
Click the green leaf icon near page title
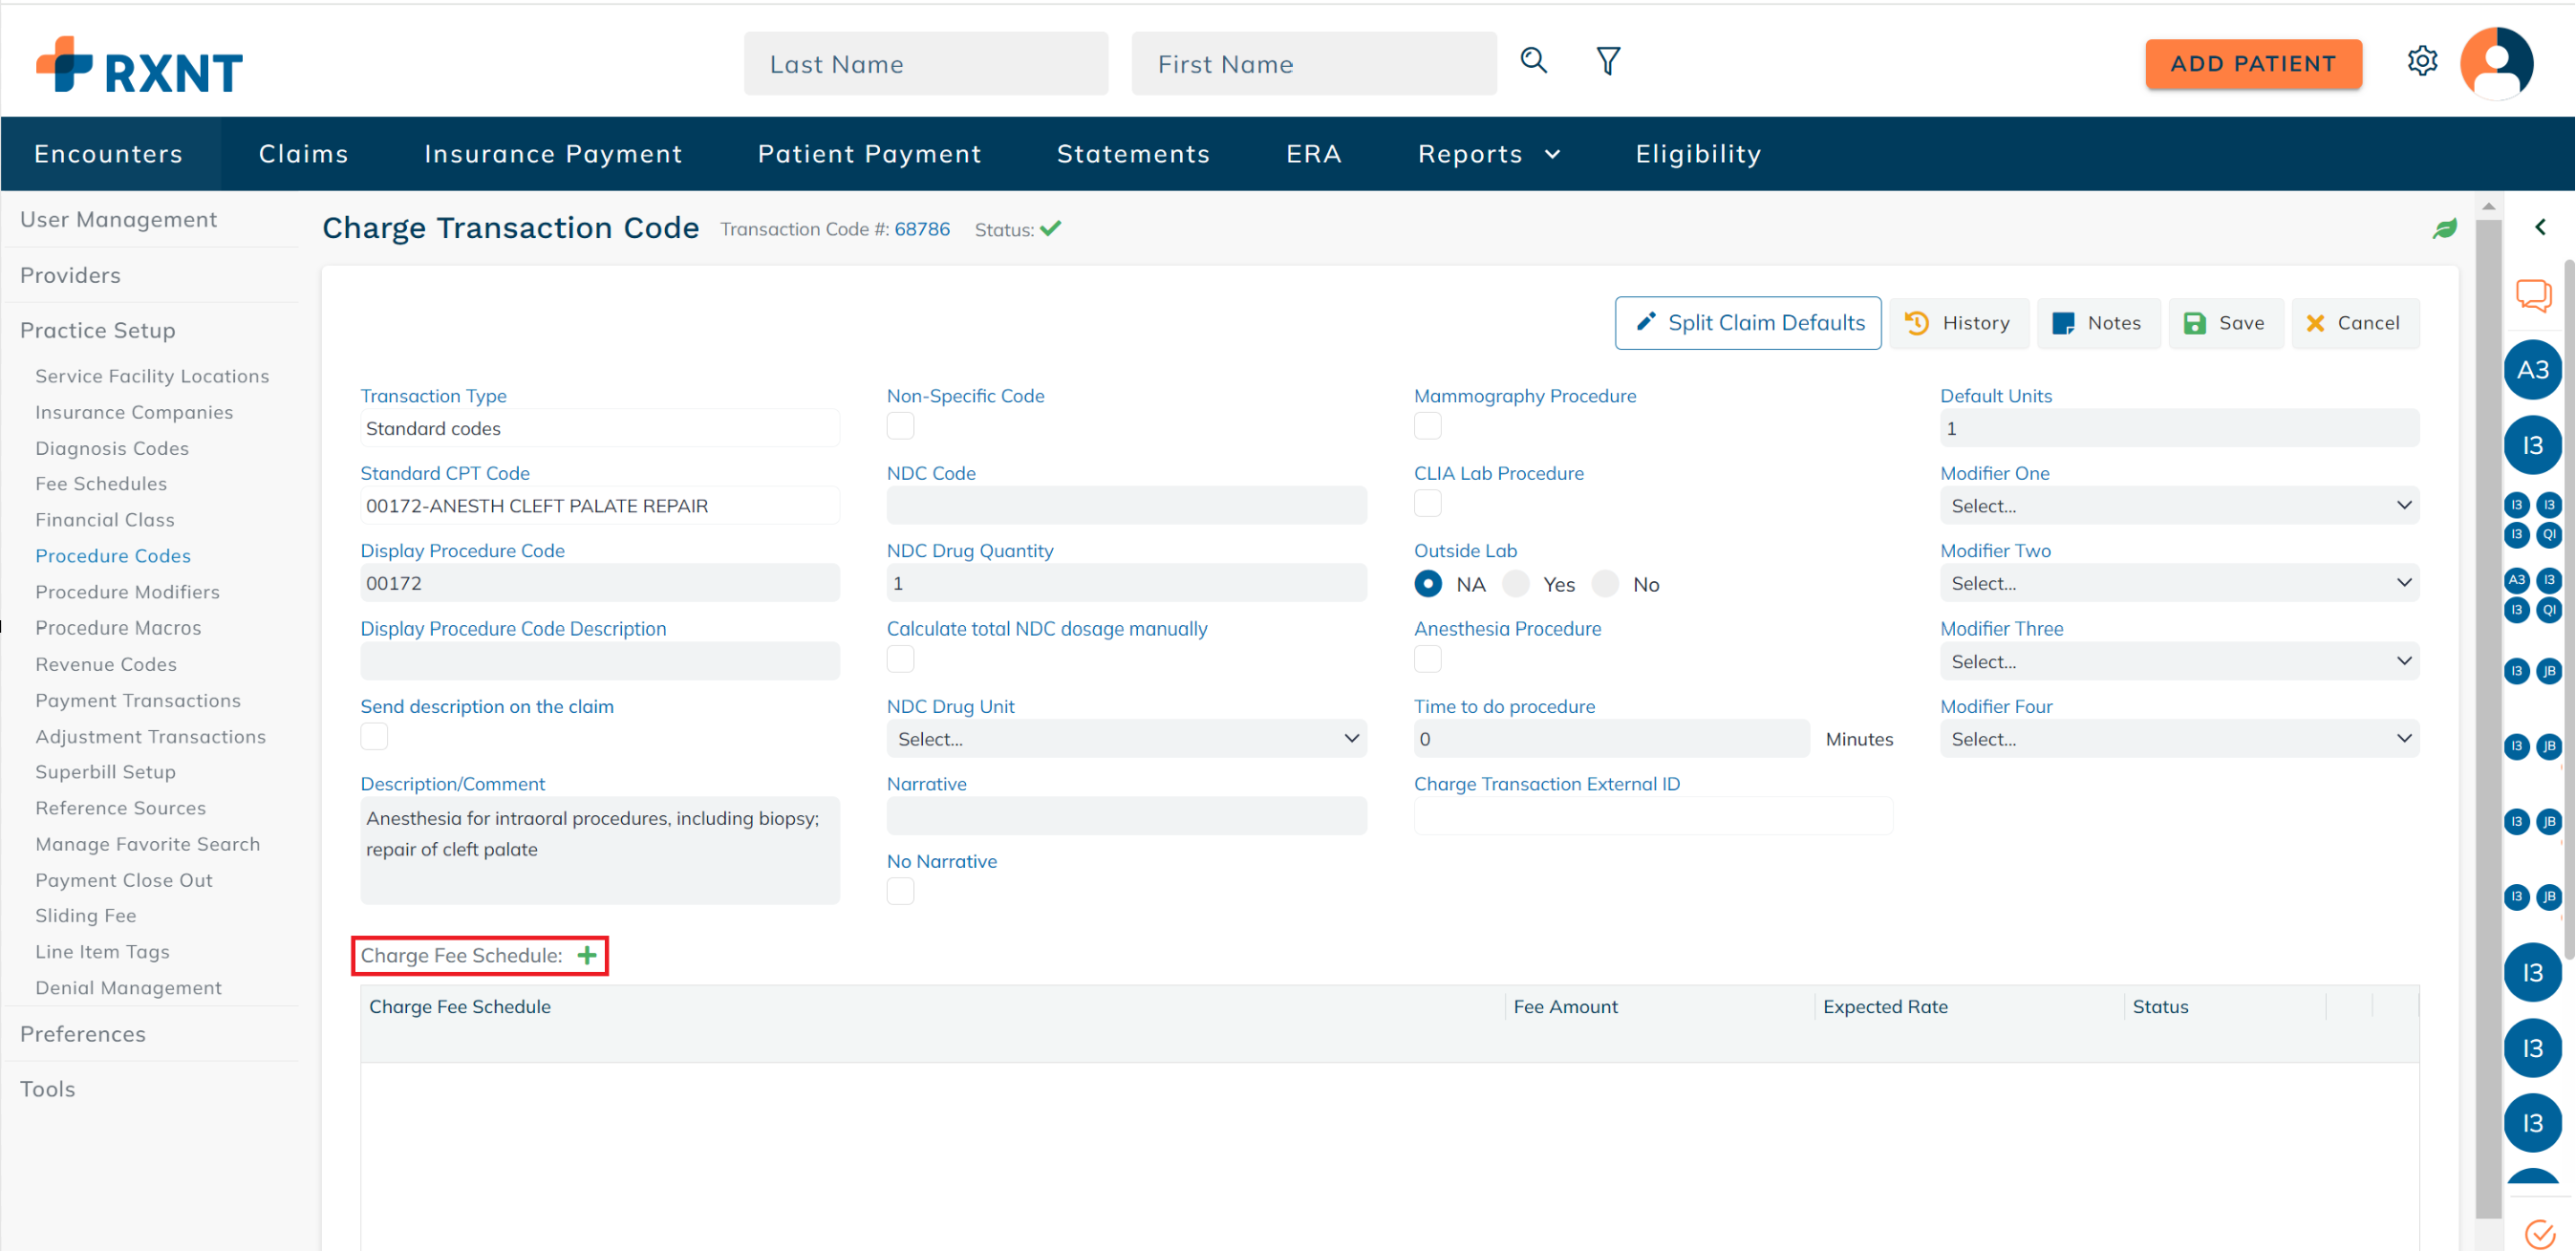(2445, 228)
